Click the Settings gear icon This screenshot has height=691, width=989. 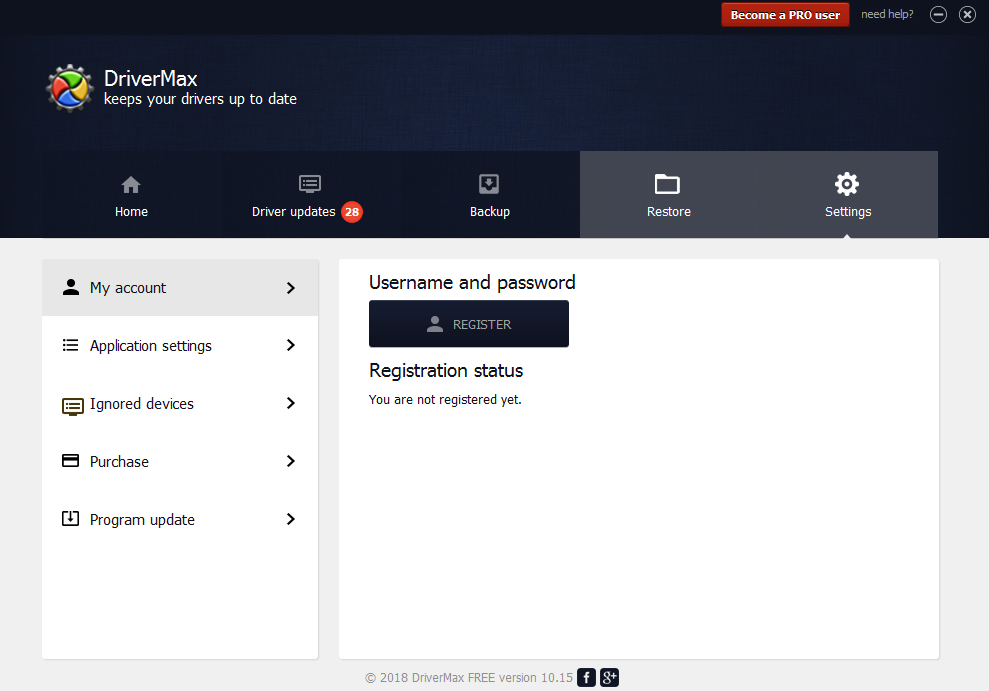846,184
